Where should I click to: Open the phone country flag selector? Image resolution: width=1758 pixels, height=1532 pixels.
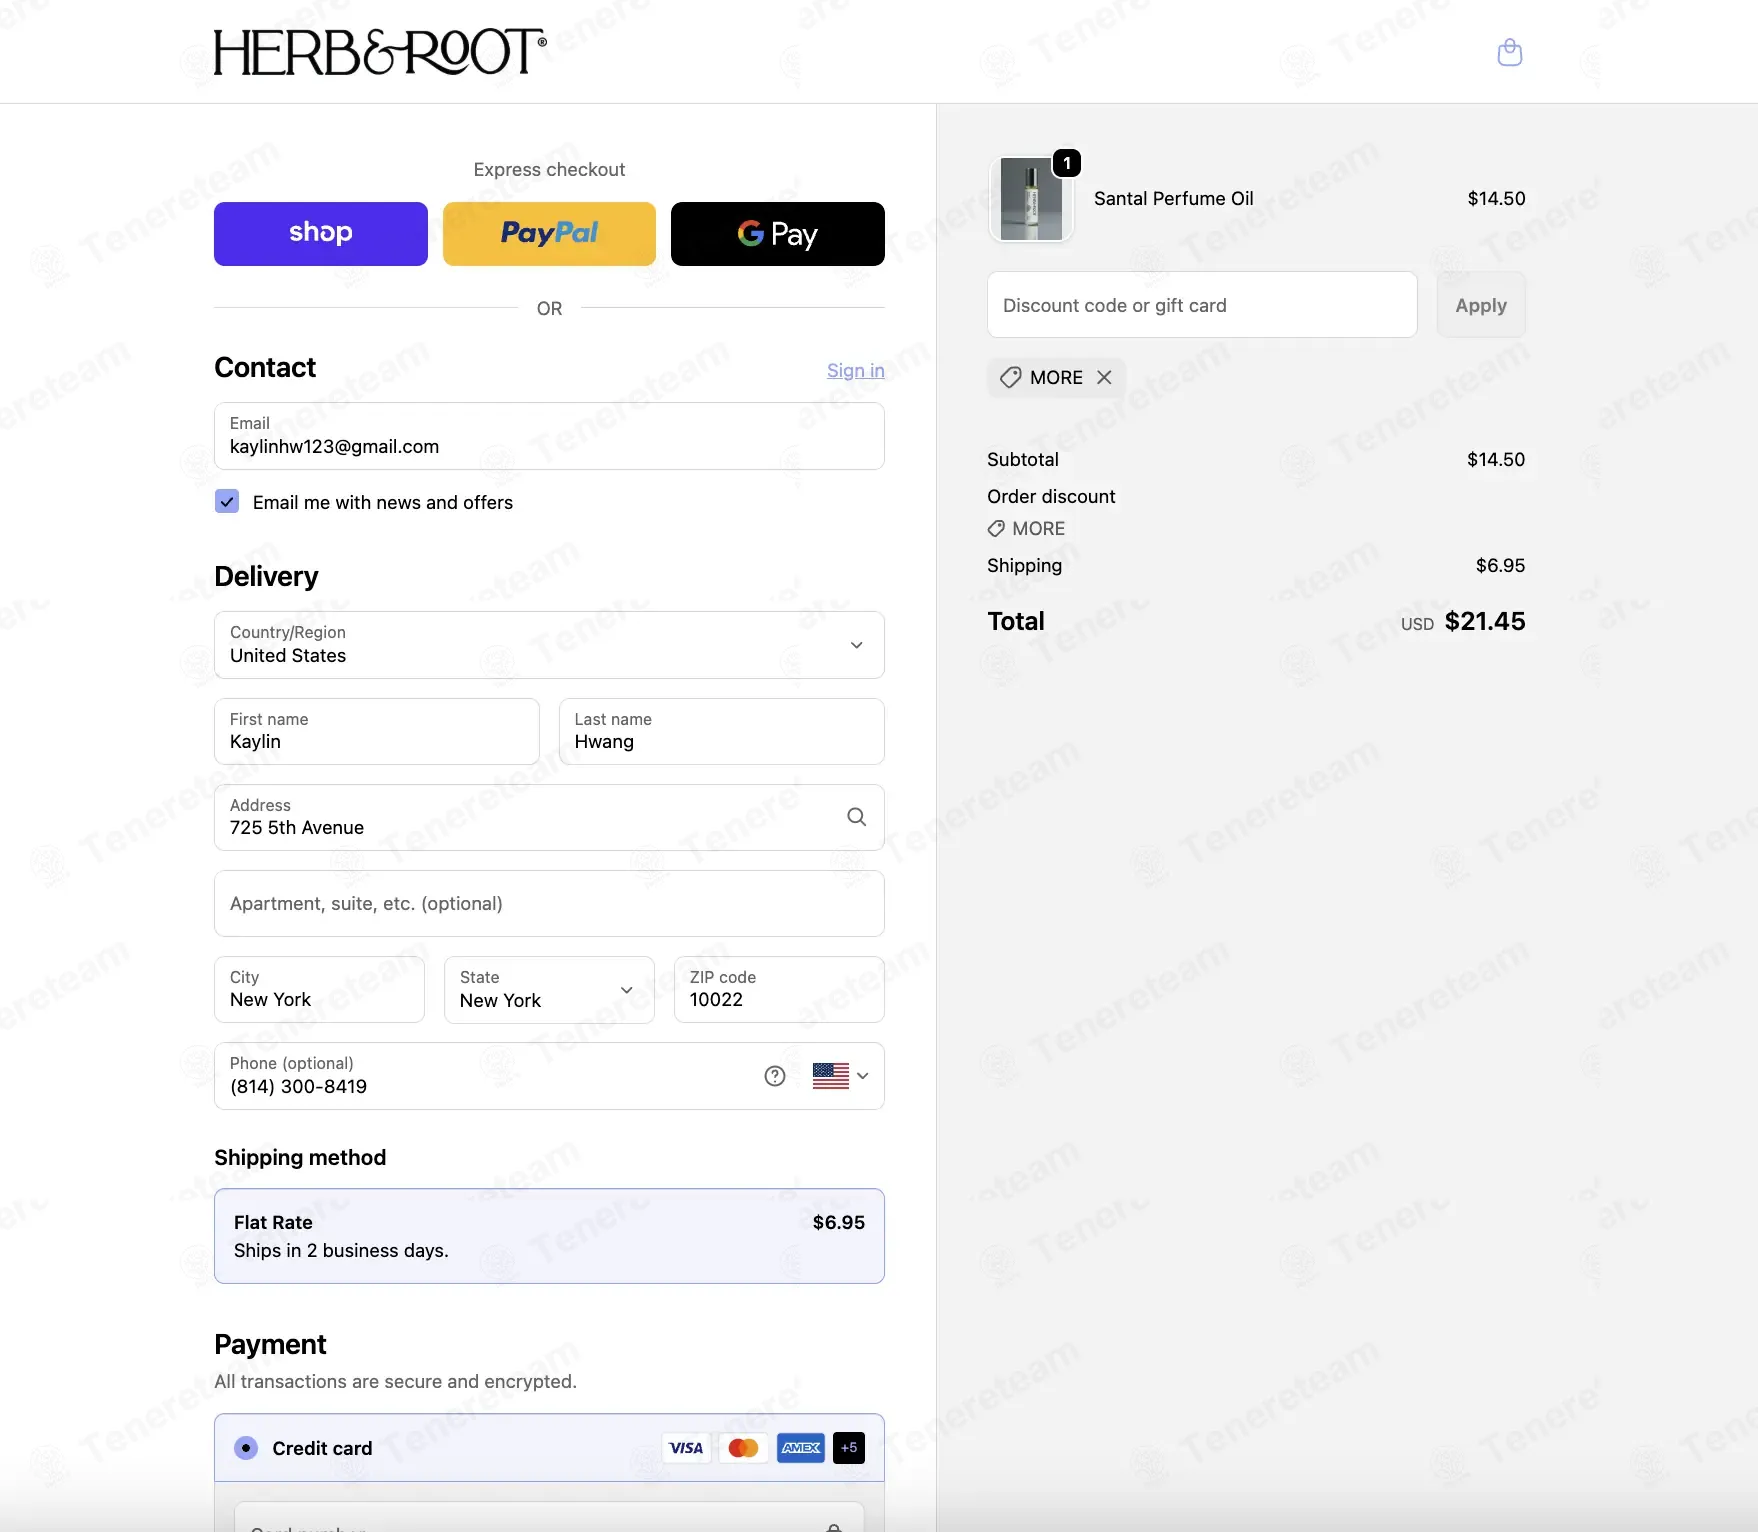[x=841, y=1076]
